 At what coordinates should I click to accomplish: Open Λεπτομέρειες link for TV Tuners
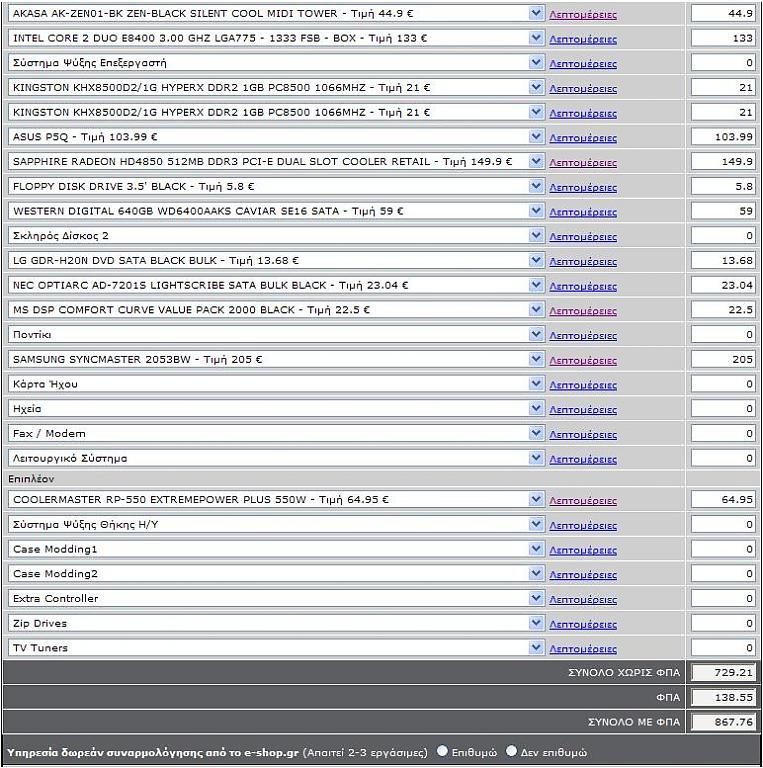[583, 649]
